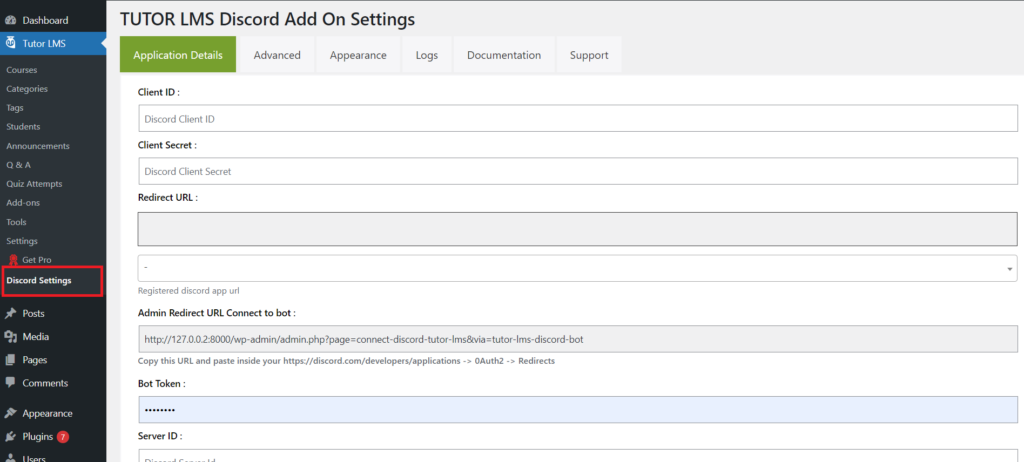Screen dimensions: 1024x462
Task: Open the Support tab
Action: 589,55
